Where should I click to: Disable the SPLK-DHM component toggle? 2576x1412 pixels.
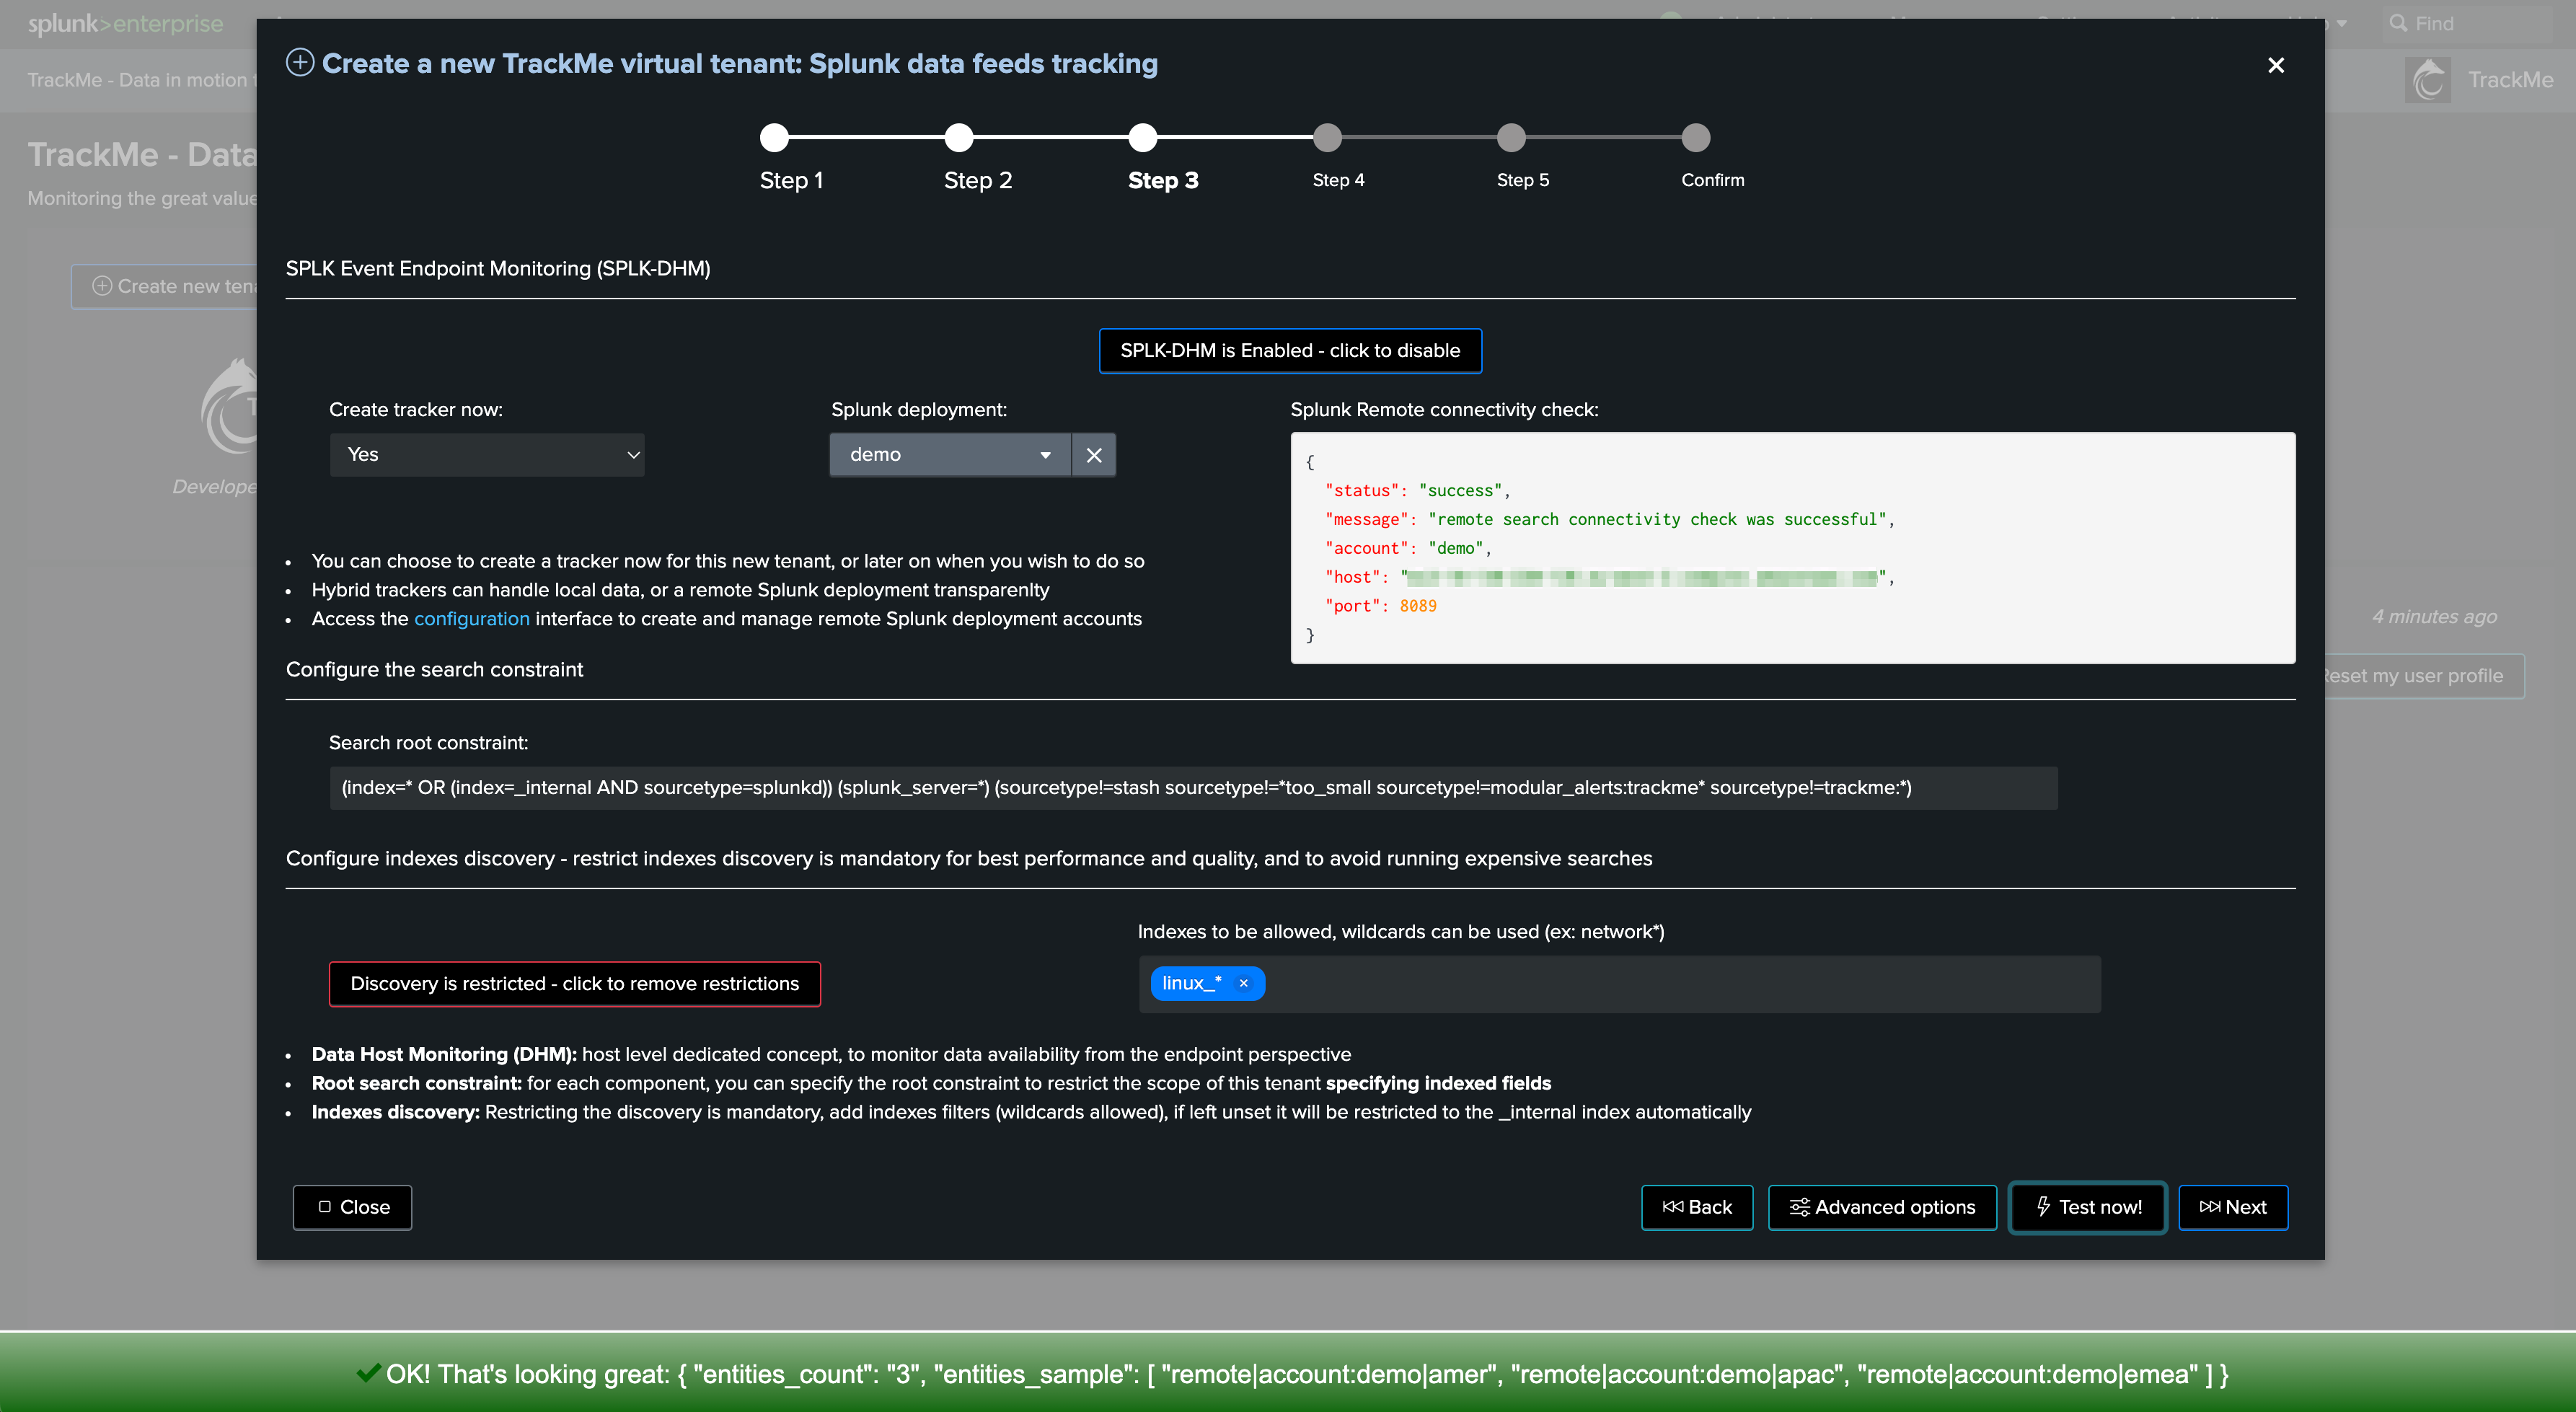[x=1289, y=350]
